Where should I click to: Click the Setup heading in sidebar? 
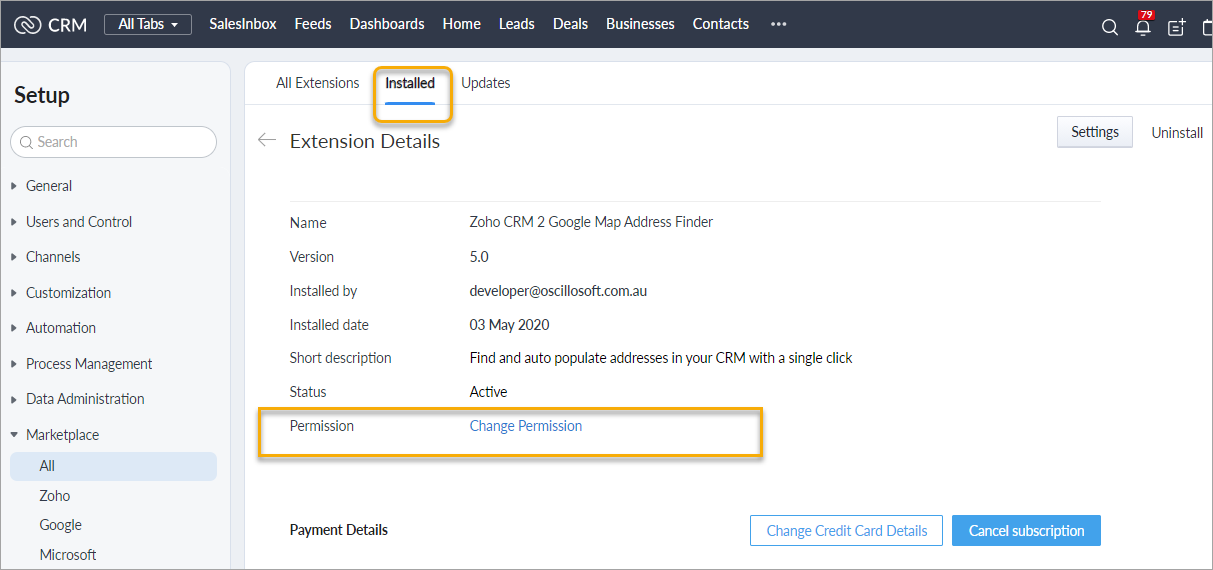click(x=42, y=95)
